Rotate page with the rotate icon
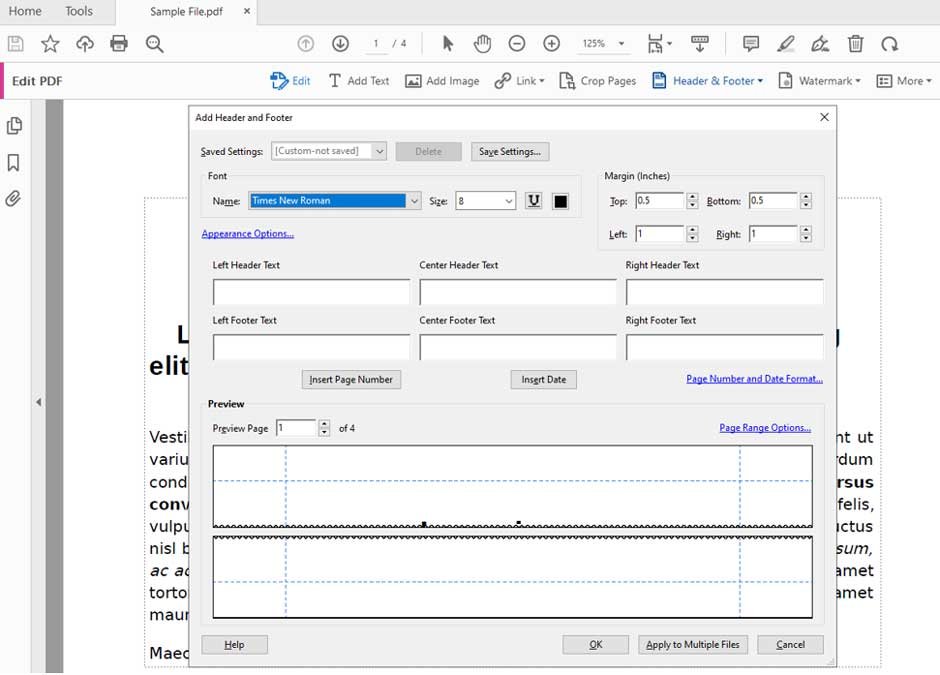The width and height of the screenshot is (940, 675). [x=890, y=44]
